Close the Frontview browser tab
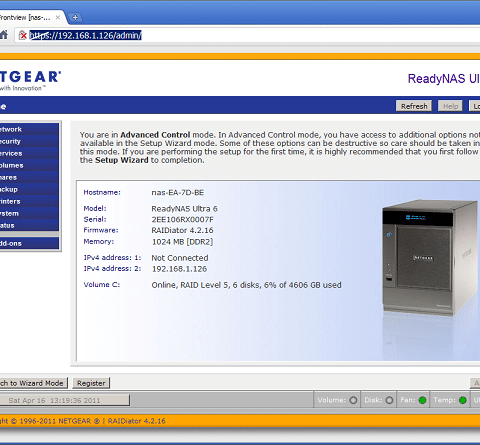 (58, 17)
